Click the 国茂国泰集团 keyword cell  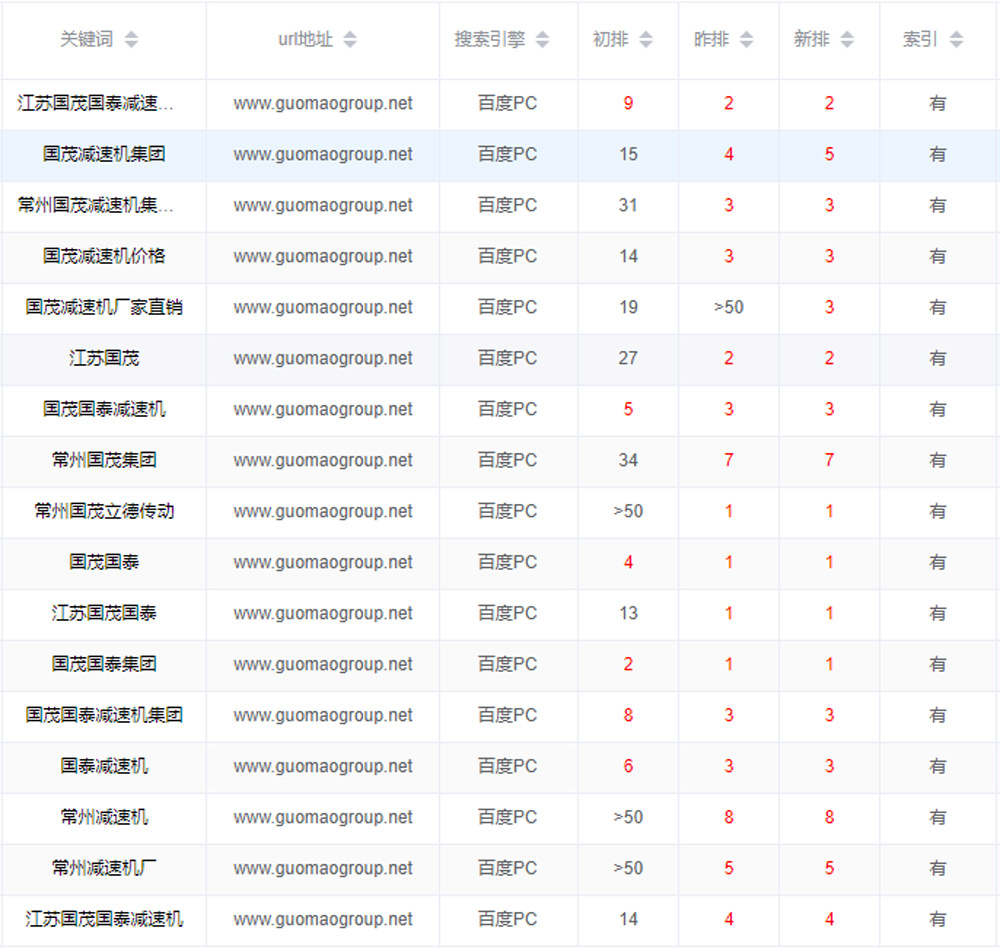[x=104, y=664]
